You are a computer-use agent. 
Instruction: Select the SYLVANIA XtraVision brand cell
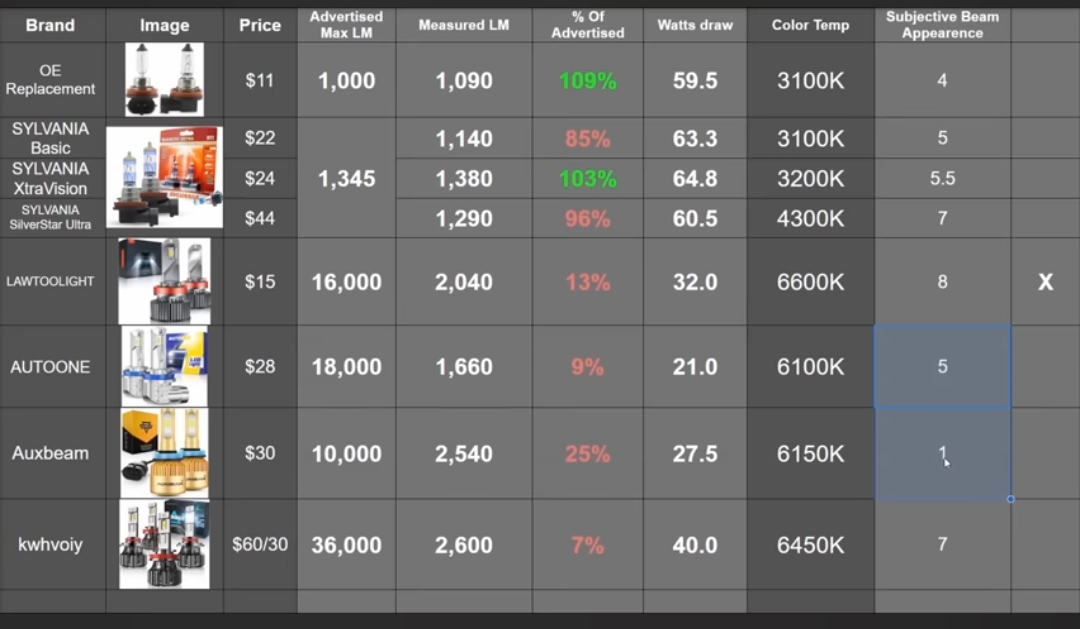50,178
